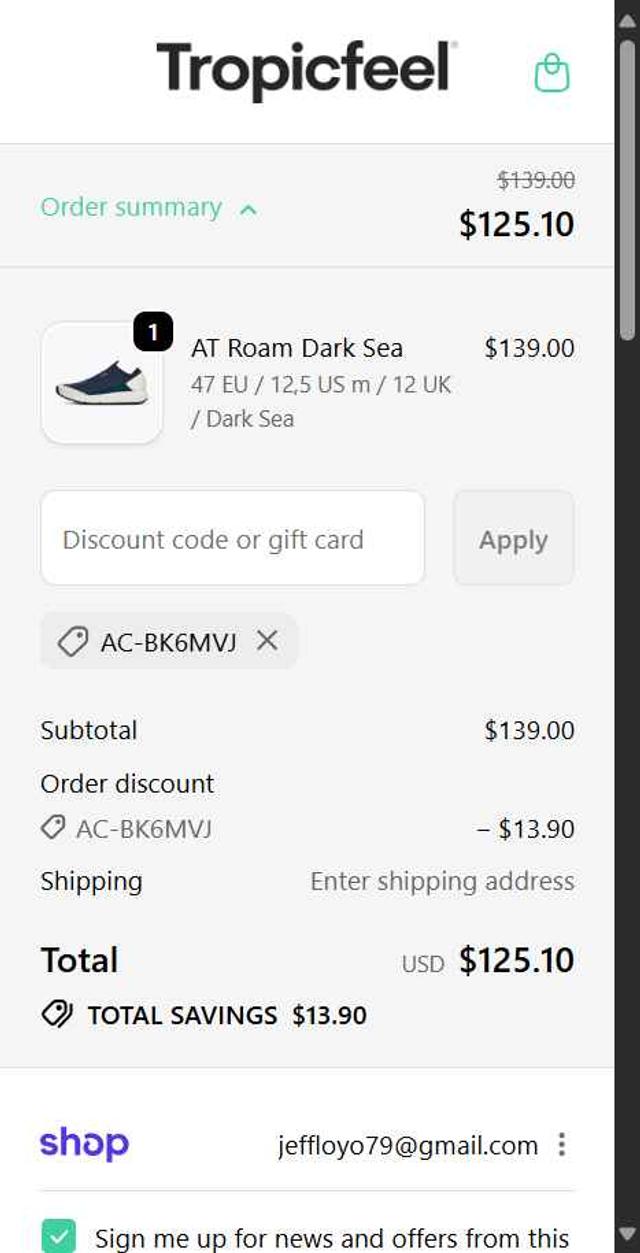Screen dimensions: 640x1253
Task: Click the scroll down arrow on scrollbar
Action: pos(627,1234)
